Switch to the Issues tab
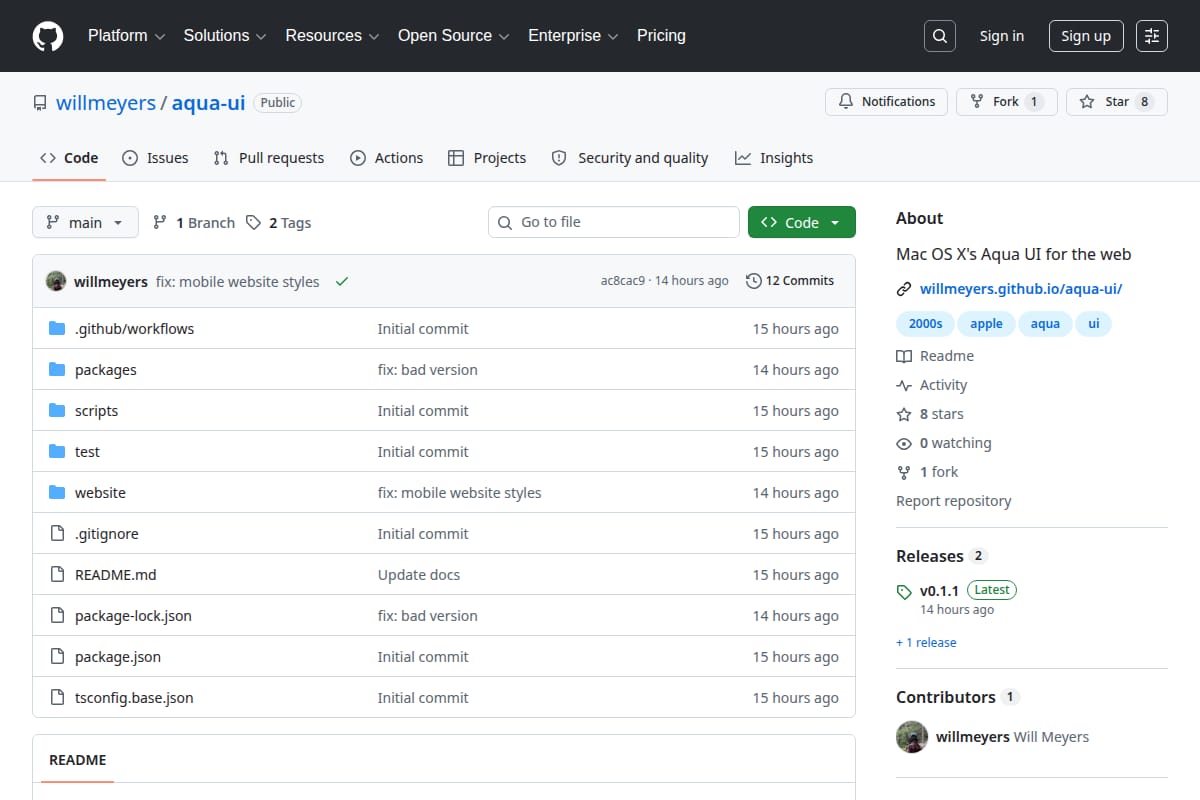 [x=155, y=158]
